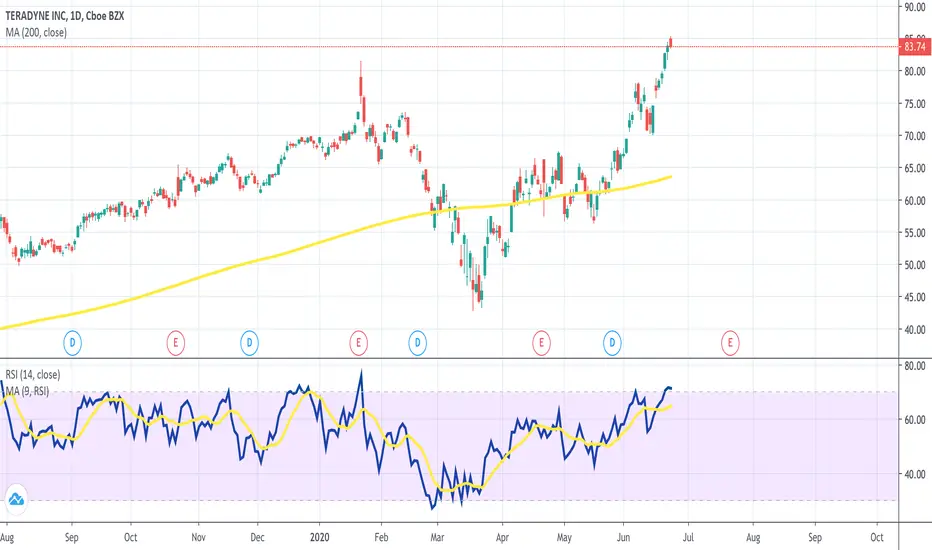This screenshot has height=550, width=932.
Task: Click the Jun label on time axis
Action: (x=624, y=537)
